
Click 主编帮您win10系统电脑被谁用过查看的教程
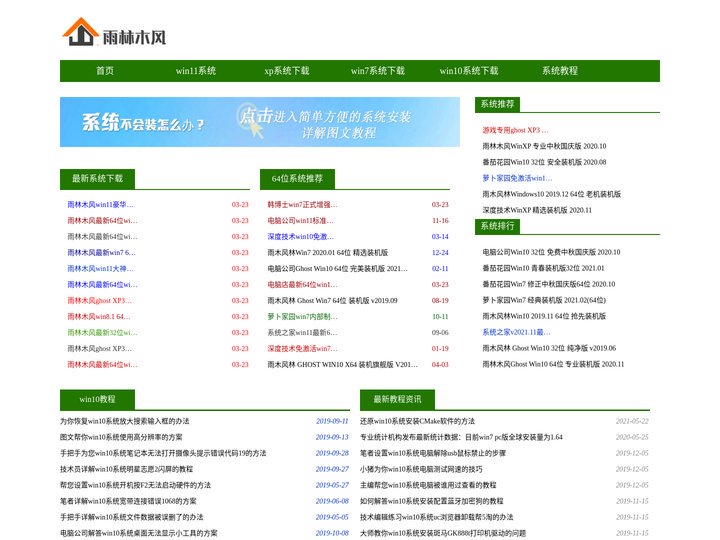point(428,485)
